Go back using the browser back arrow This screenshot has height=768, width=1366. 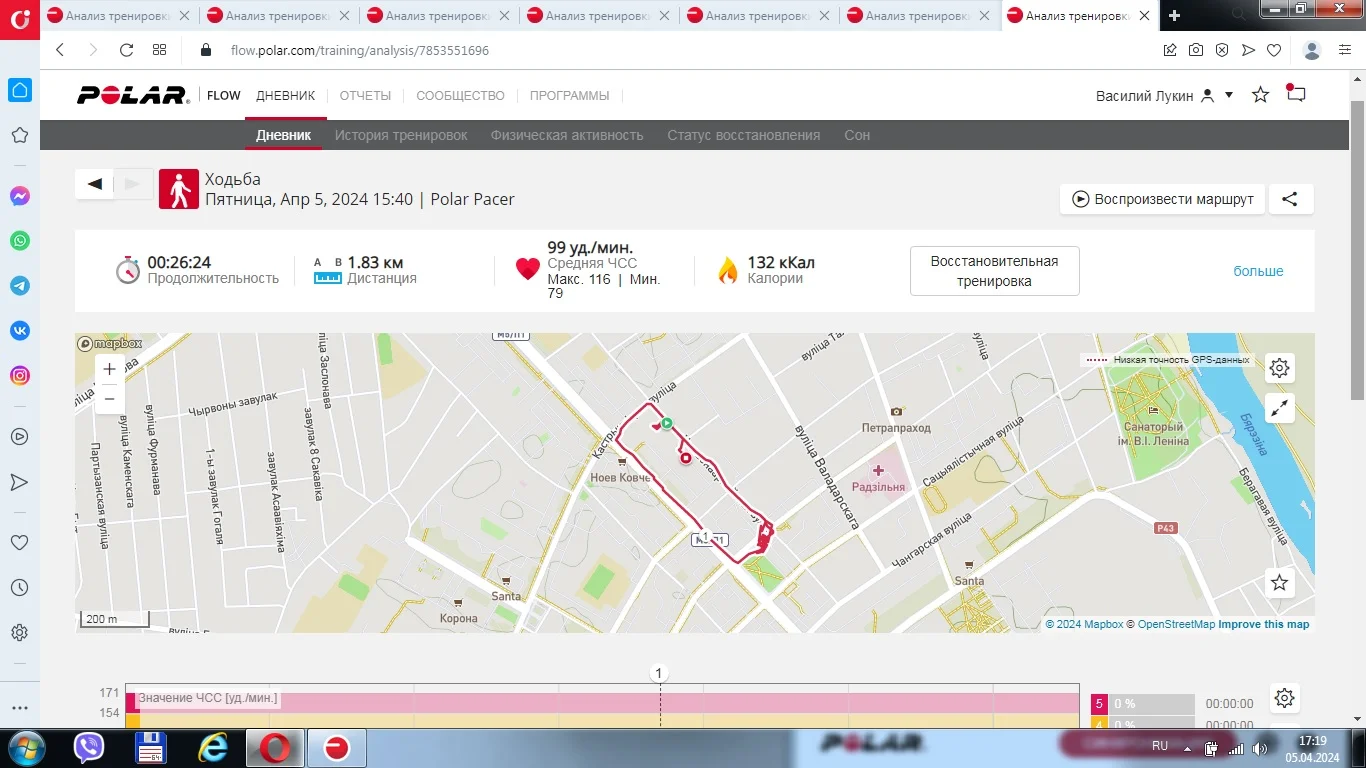click(x=60, y=50)
